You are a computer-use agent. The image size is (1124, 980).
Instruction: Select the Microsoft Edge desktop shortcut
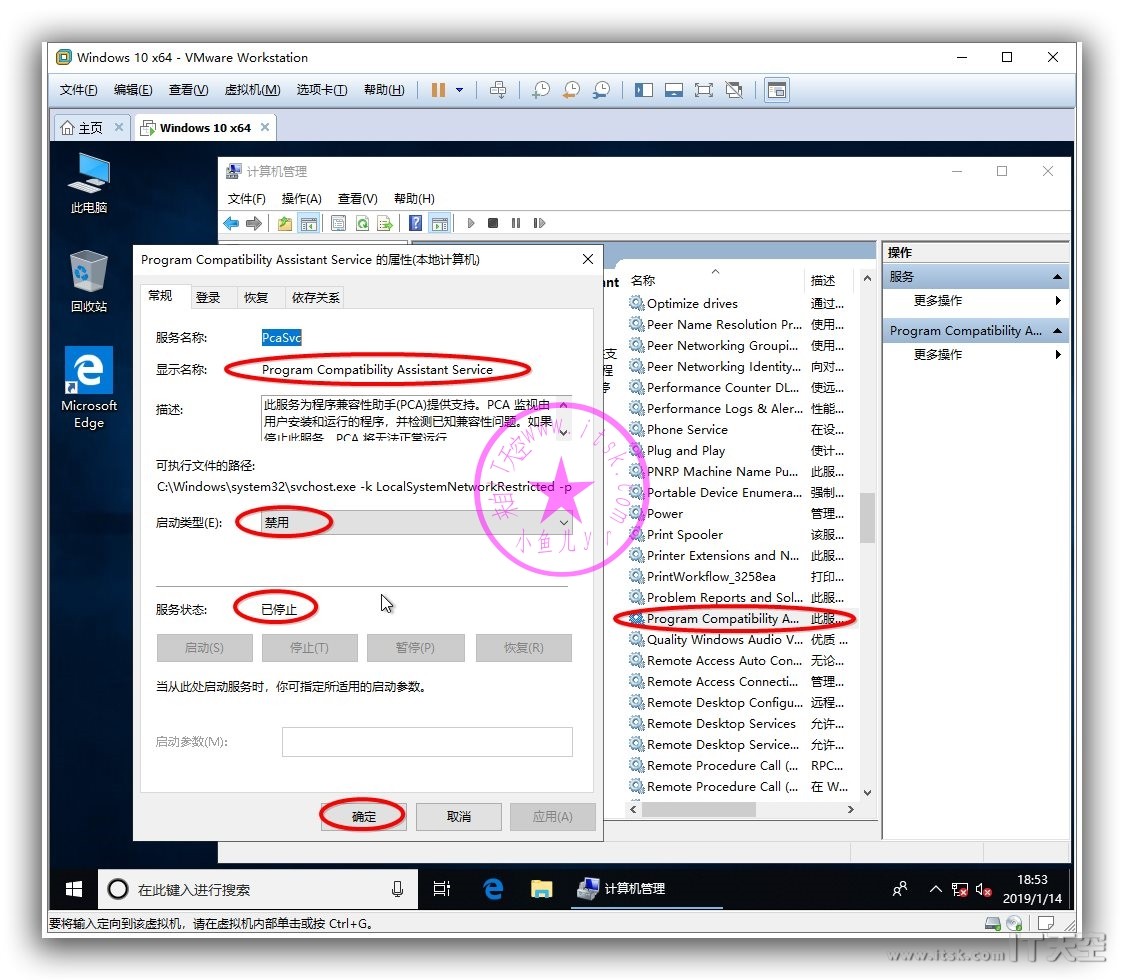[x=89, y=388]
